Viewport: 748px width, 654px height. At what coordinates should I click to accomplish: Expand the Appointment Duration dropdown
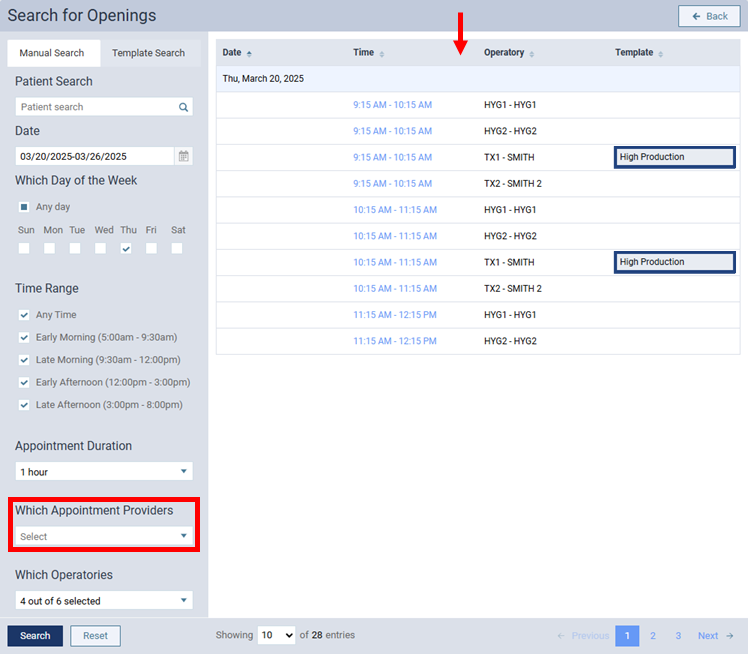click(104, 472)
